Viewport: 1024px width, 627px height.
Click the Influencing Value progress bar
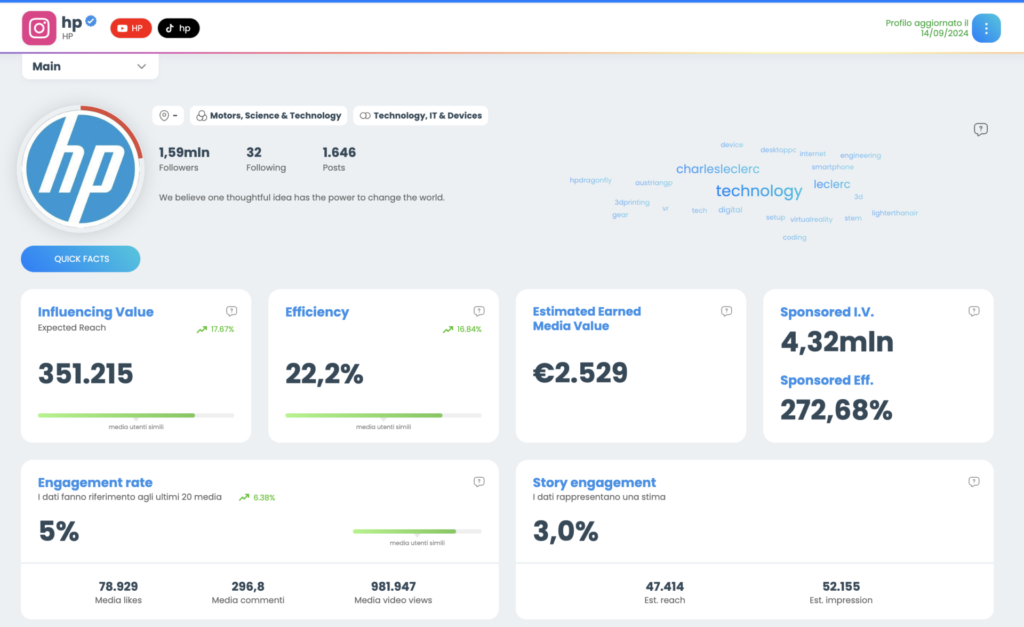[x=136, y=415]
